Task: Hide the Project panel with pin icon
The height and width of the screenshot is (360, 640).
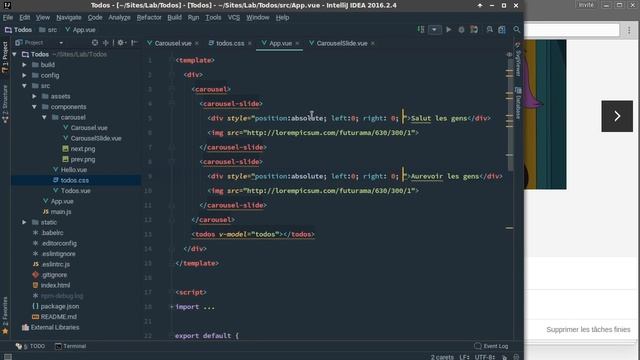Action: click(134, 42)
